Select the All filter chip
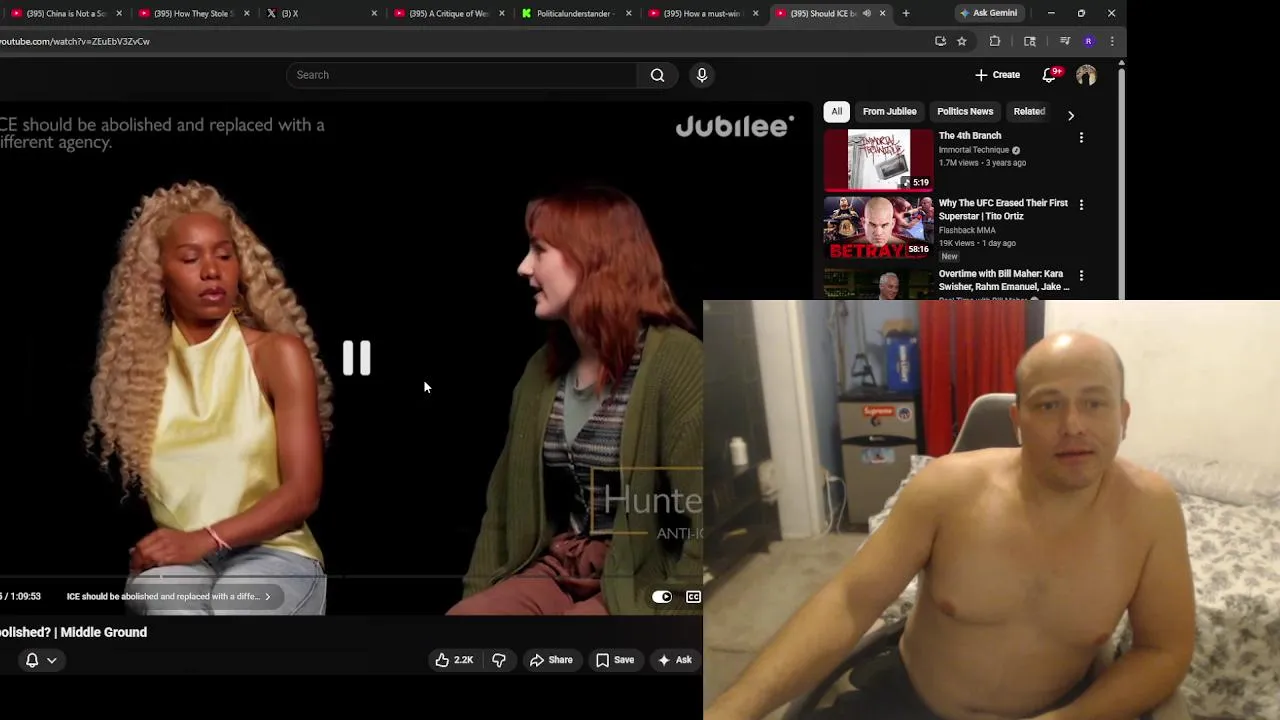The height and width of the screenshot is (720, 1280). [836, 111]
